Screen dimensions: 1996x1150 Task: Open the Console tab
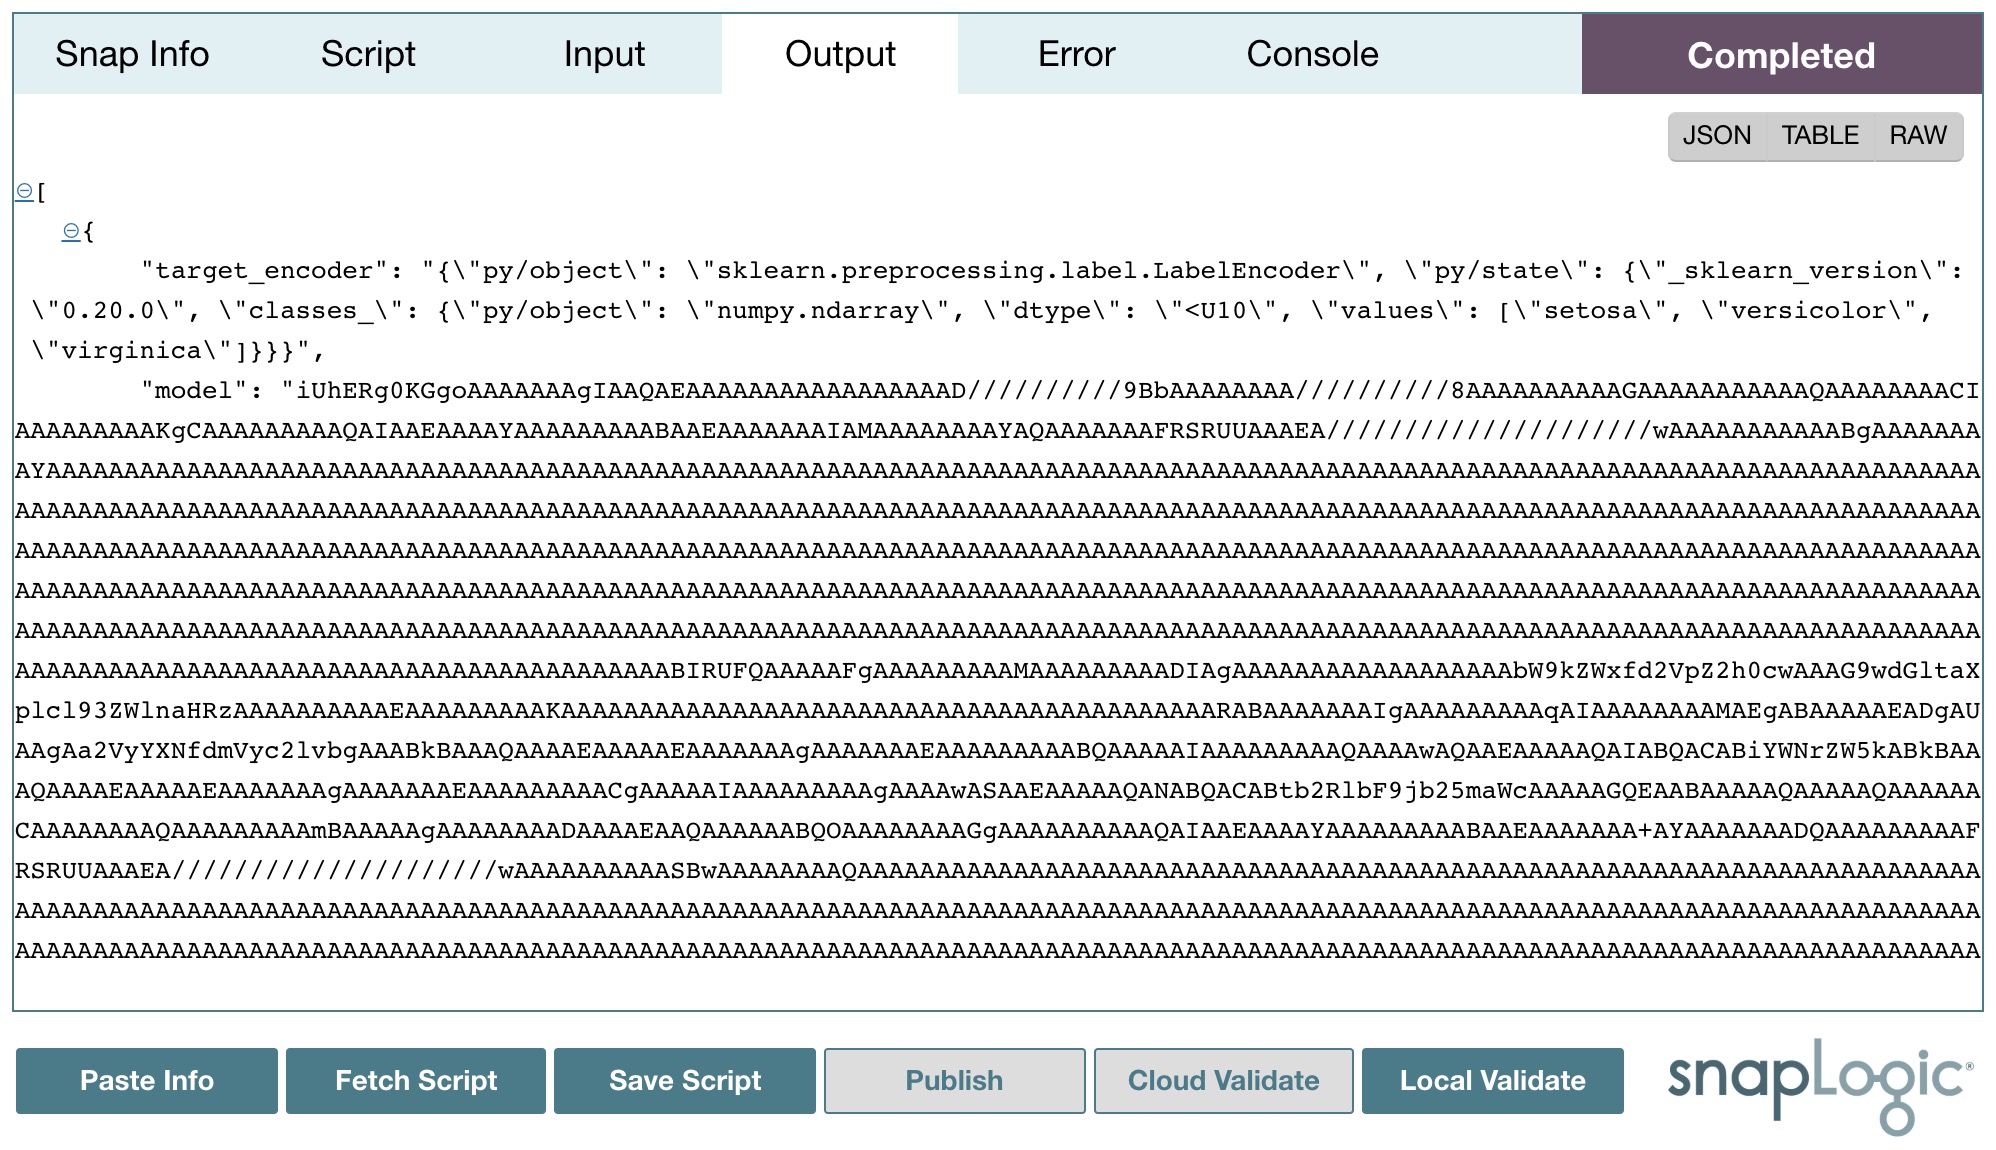point(1311,54)
